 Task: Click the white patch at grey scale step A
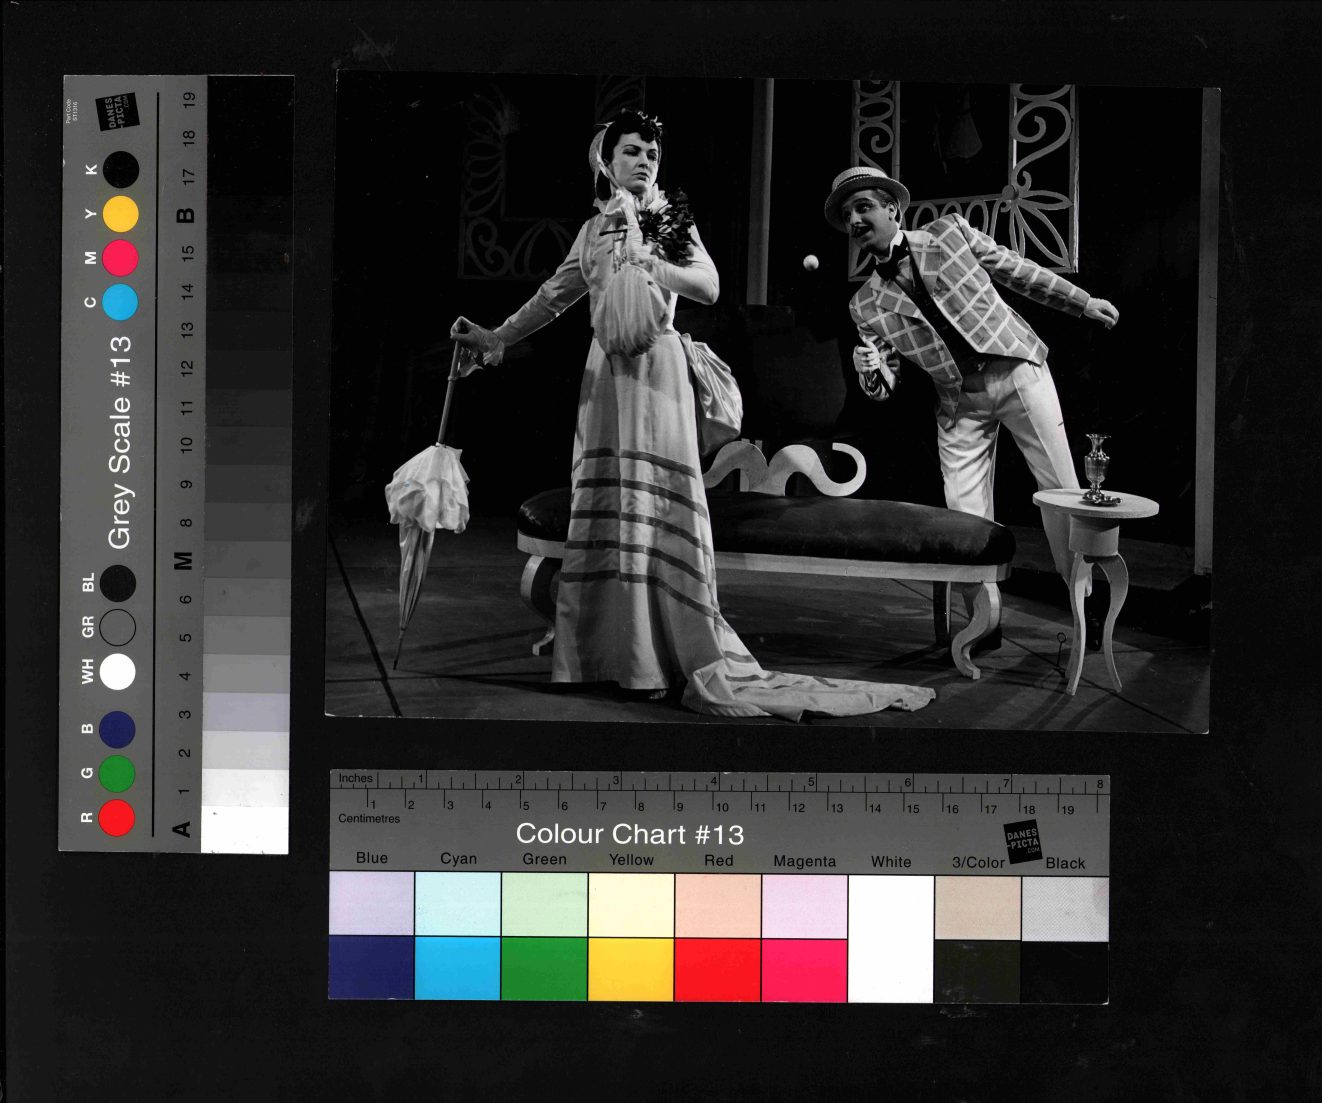[244, 830]
